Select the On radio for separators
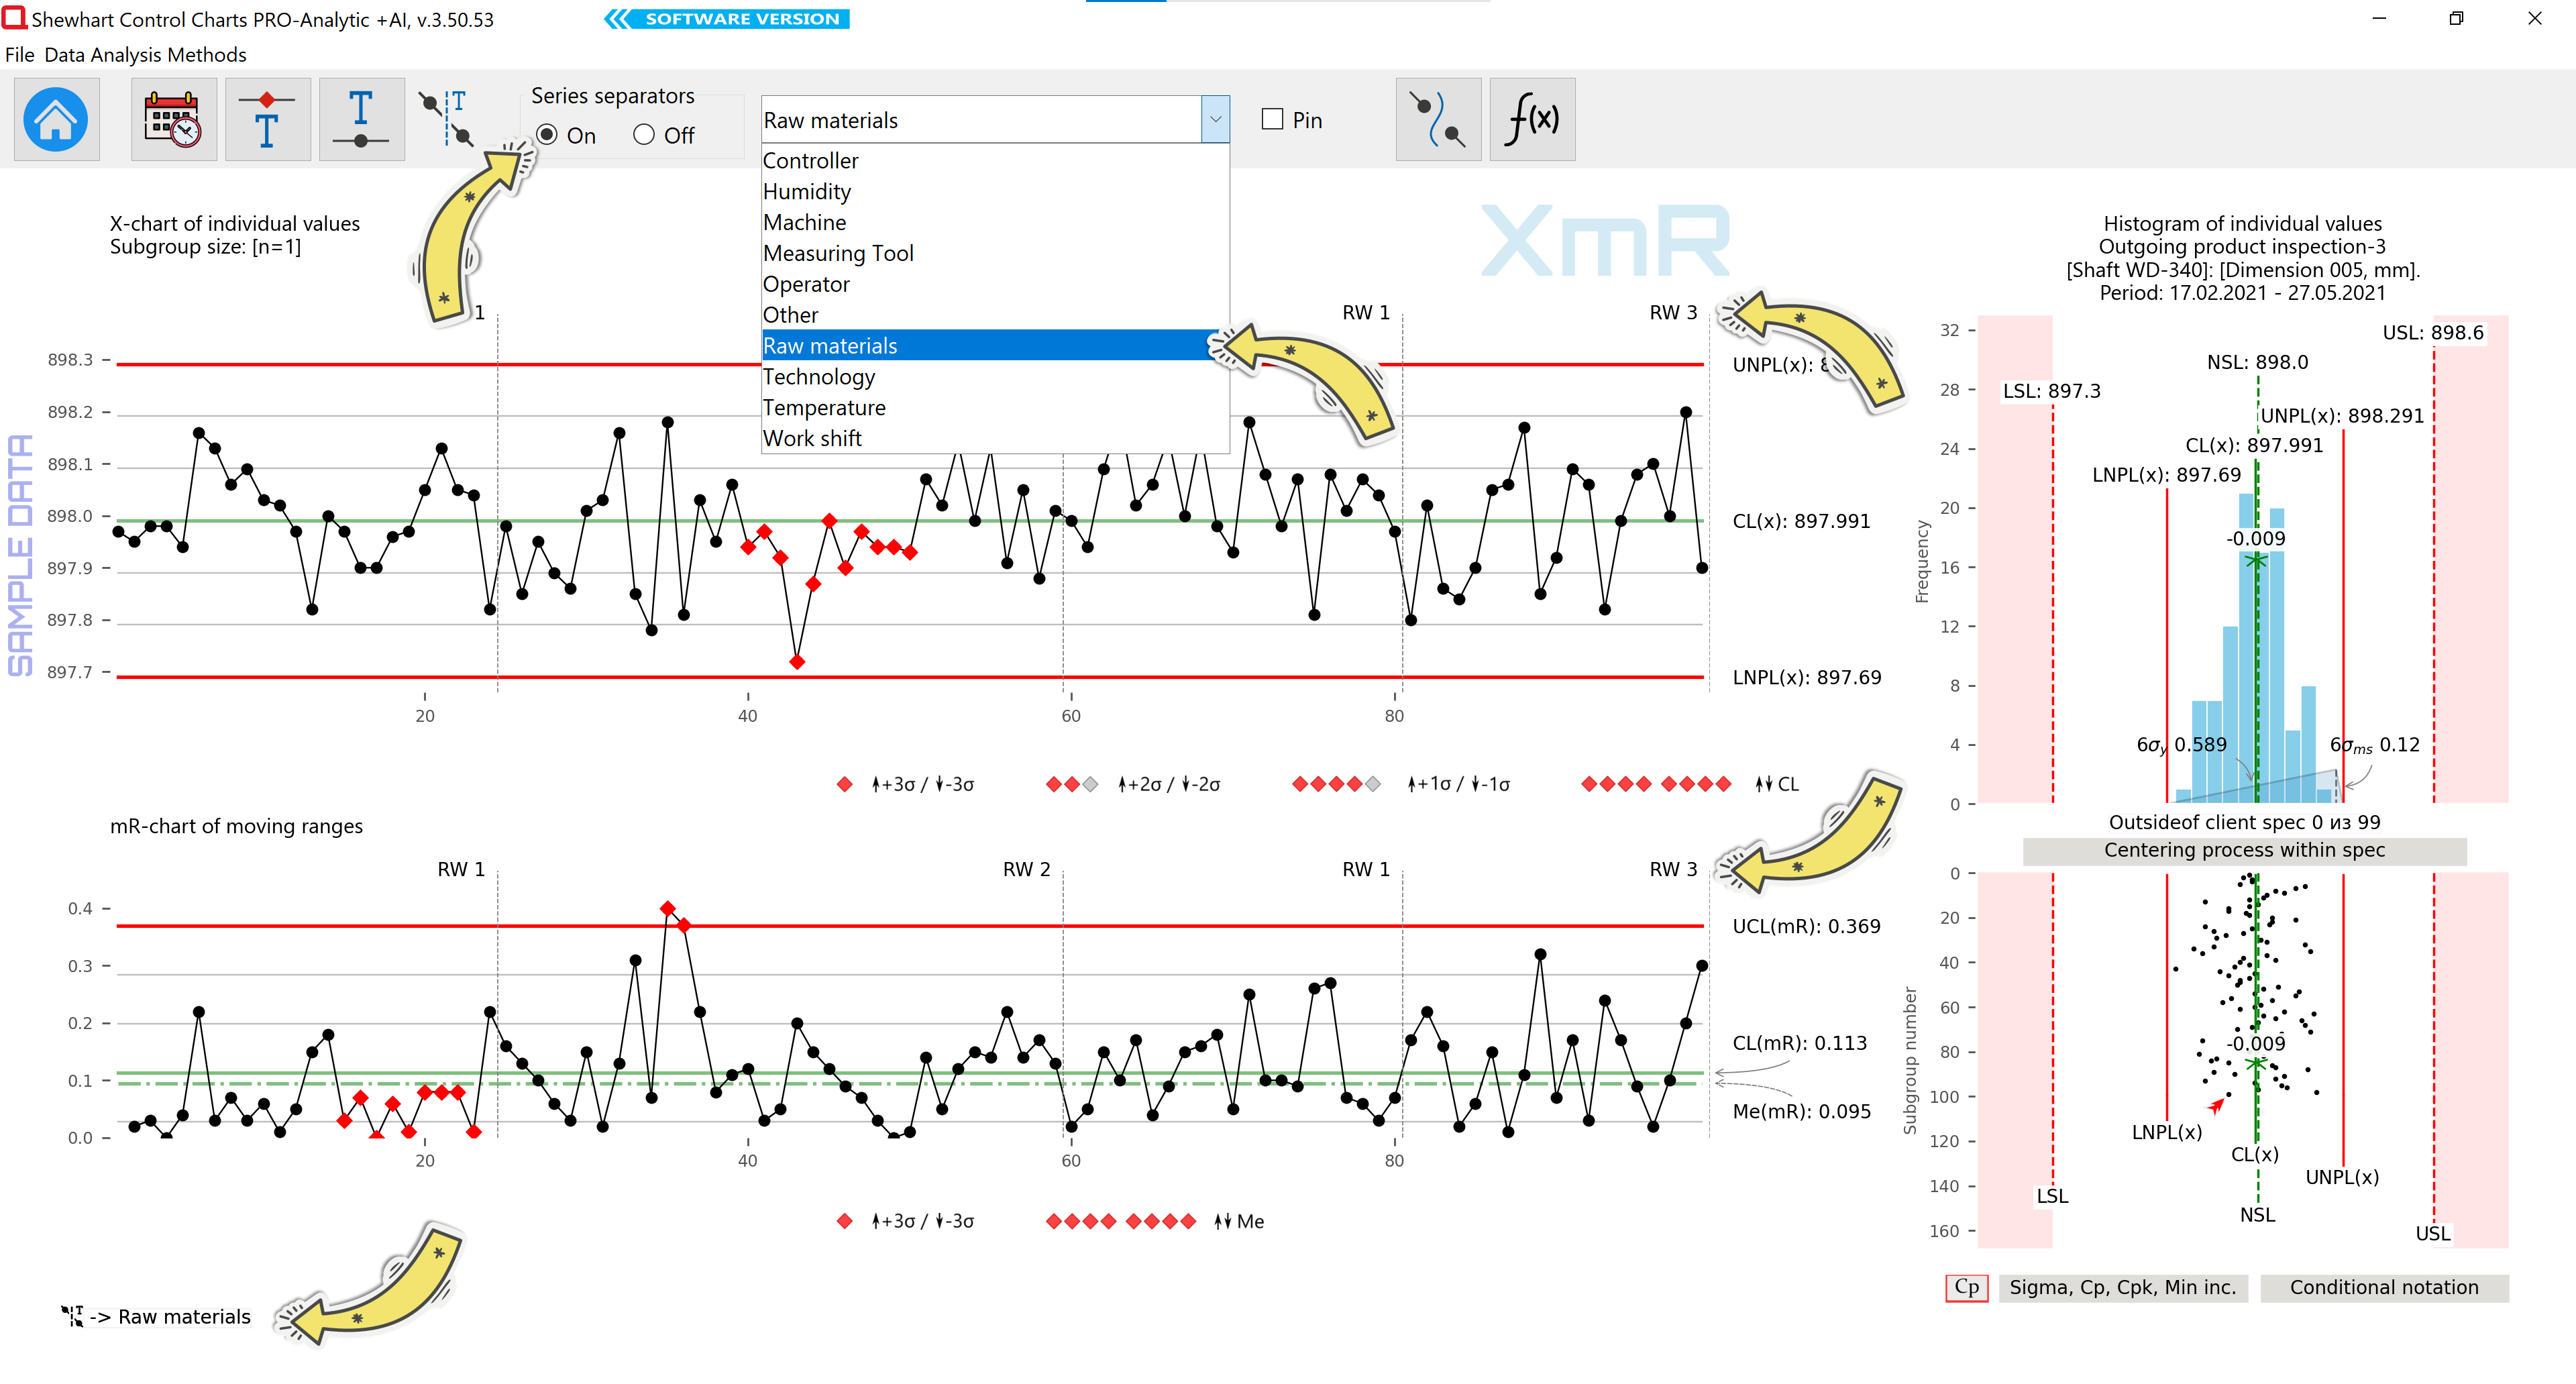The width and height of the screenshot is (2576, 1384). (547, 135)
